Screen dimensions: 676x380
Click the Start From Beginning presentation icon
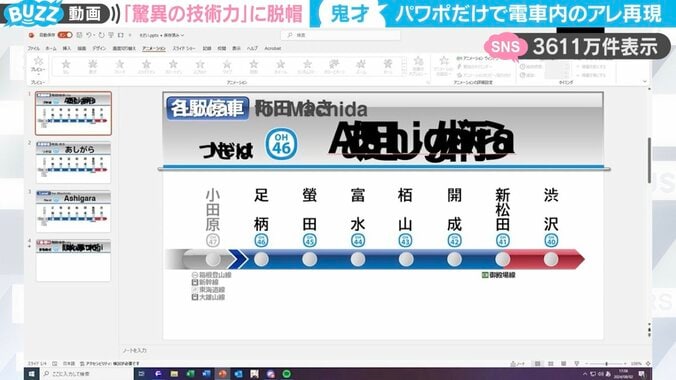[111, 35]
